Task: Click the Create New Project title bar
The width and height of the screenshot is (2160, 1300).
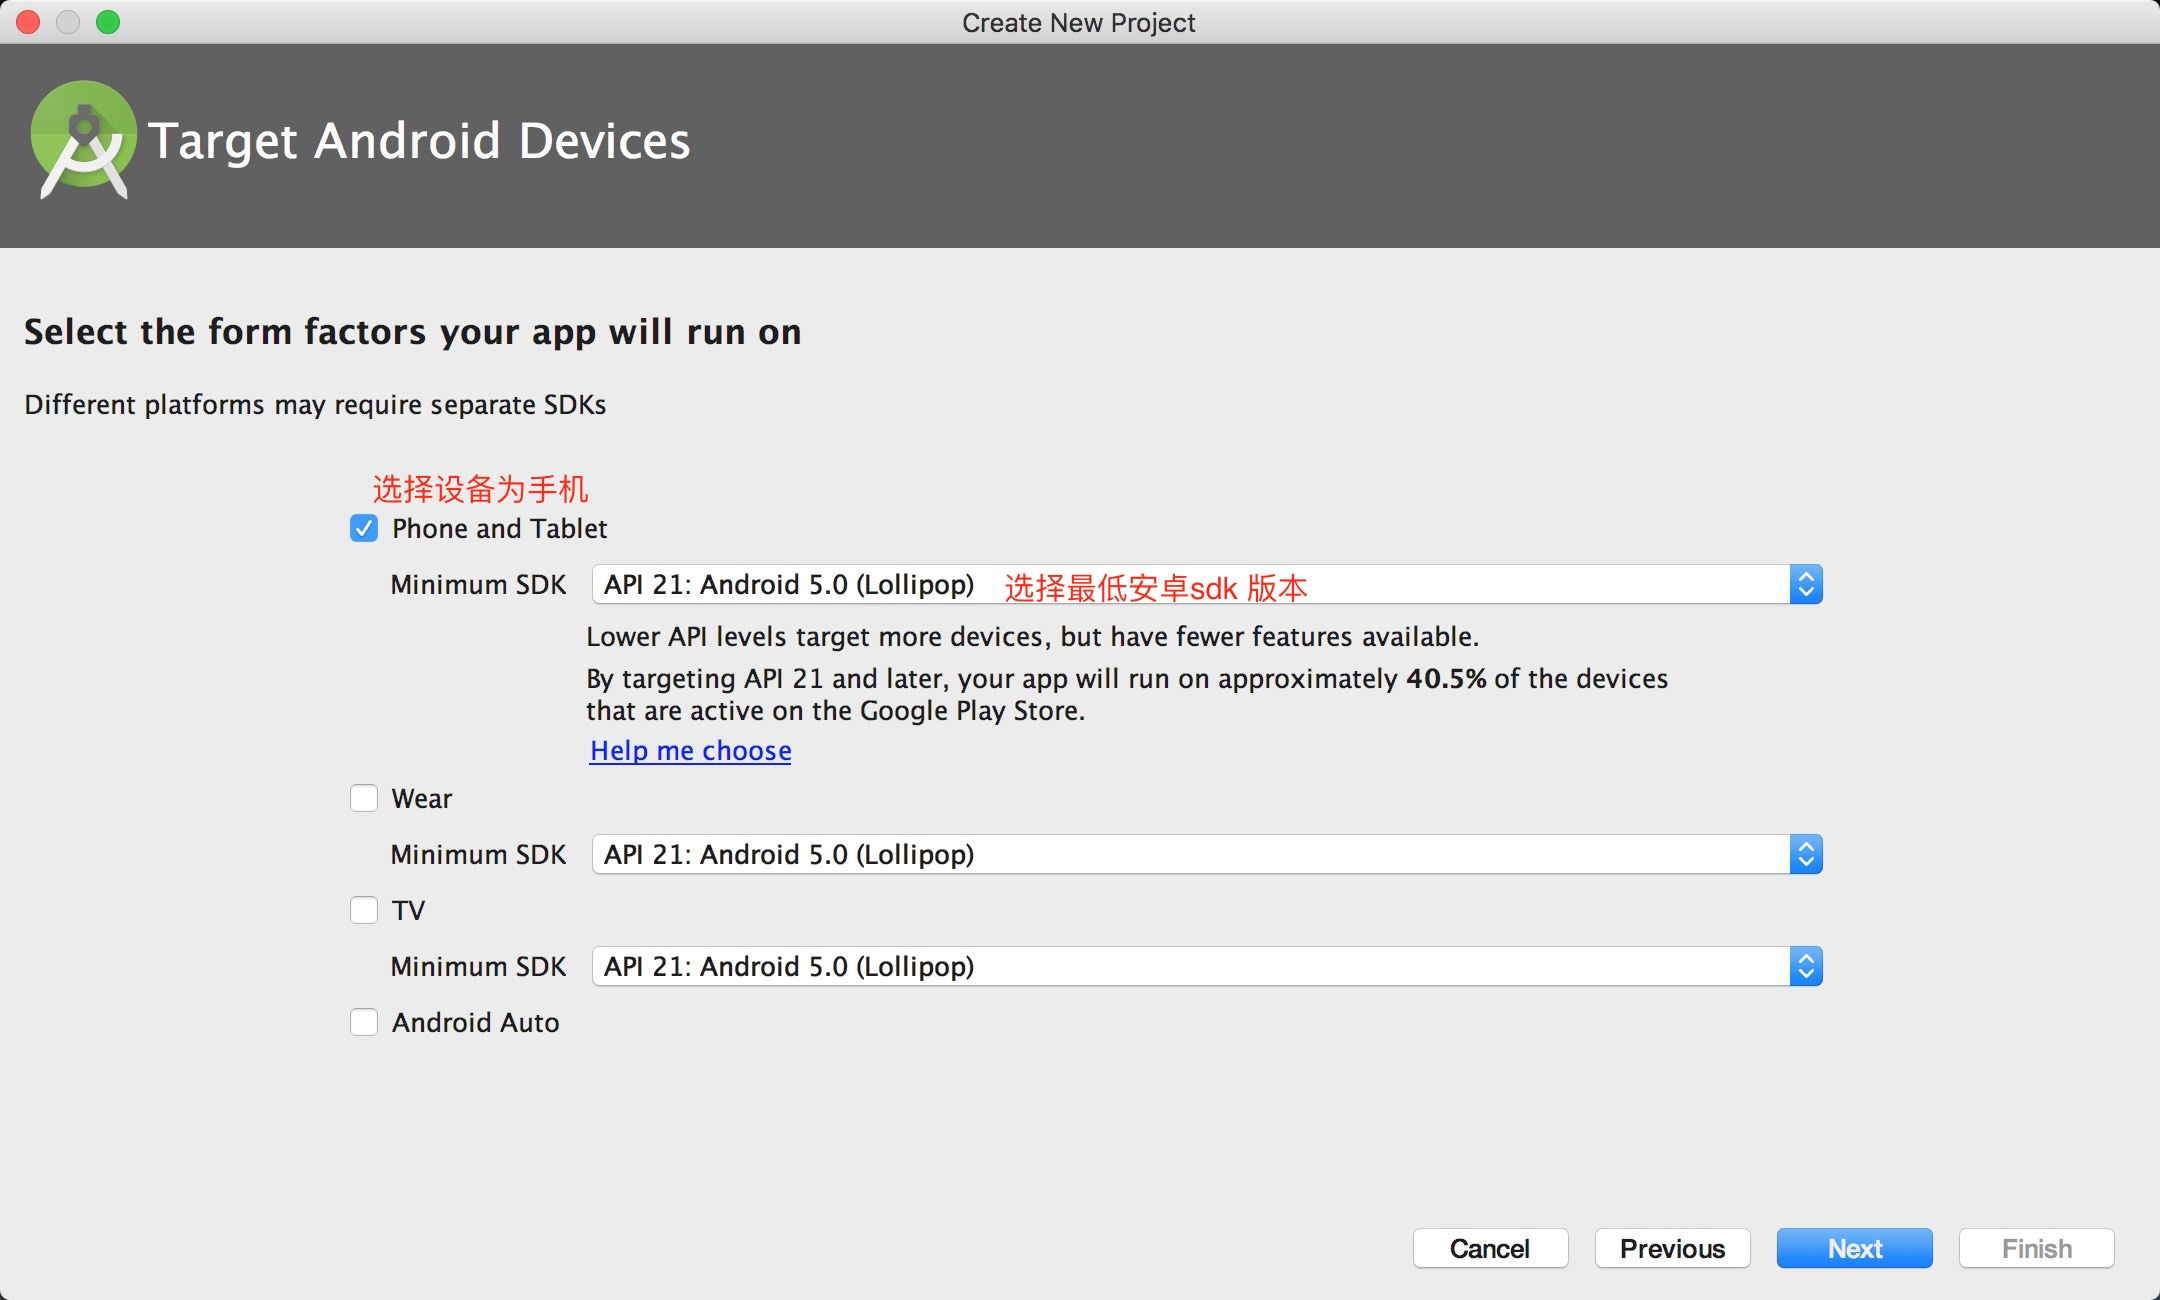Action: point(1078,22)
